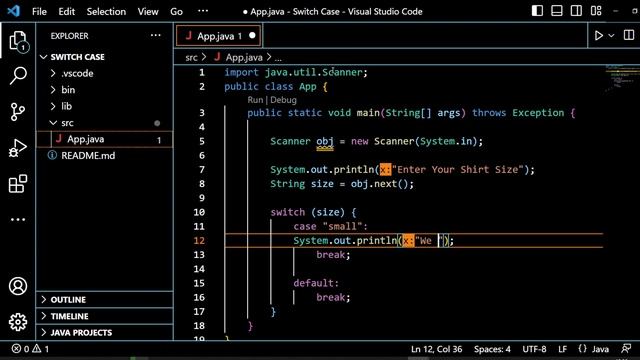Expand the TIMELINE panel
The width and height of the screenshot is (640, 360).
tap(69, 316)
